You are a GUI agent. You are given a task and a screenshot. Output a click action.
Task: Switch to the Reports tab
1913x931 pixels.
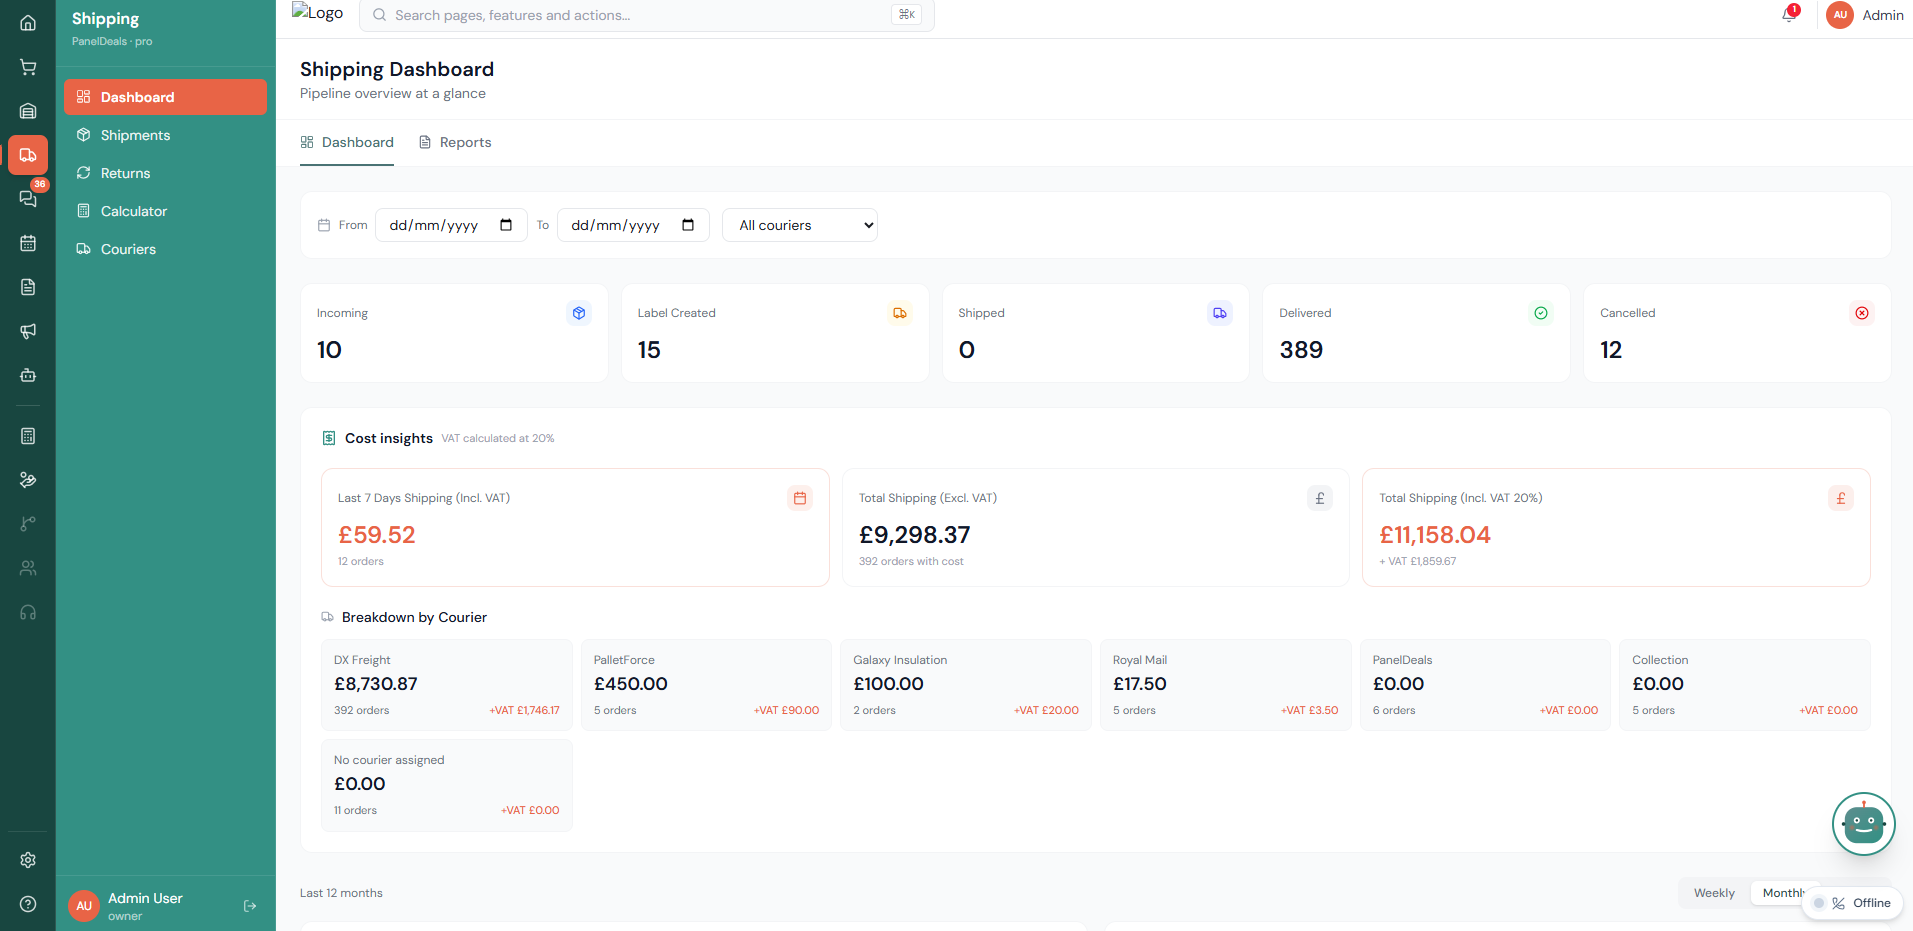tap(455, 142)
